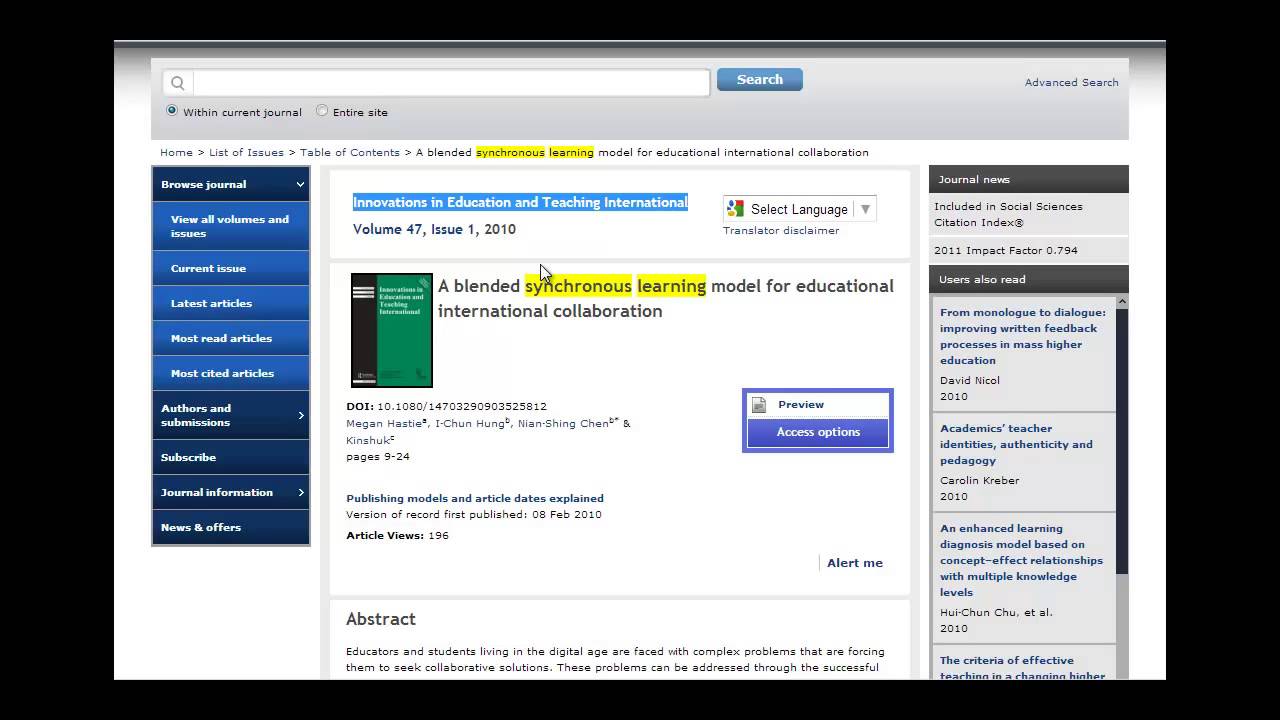1280x720 pixels.
Task: Click the DOI 10.1080/14703290903525812 text
Action: click(446, 407)
